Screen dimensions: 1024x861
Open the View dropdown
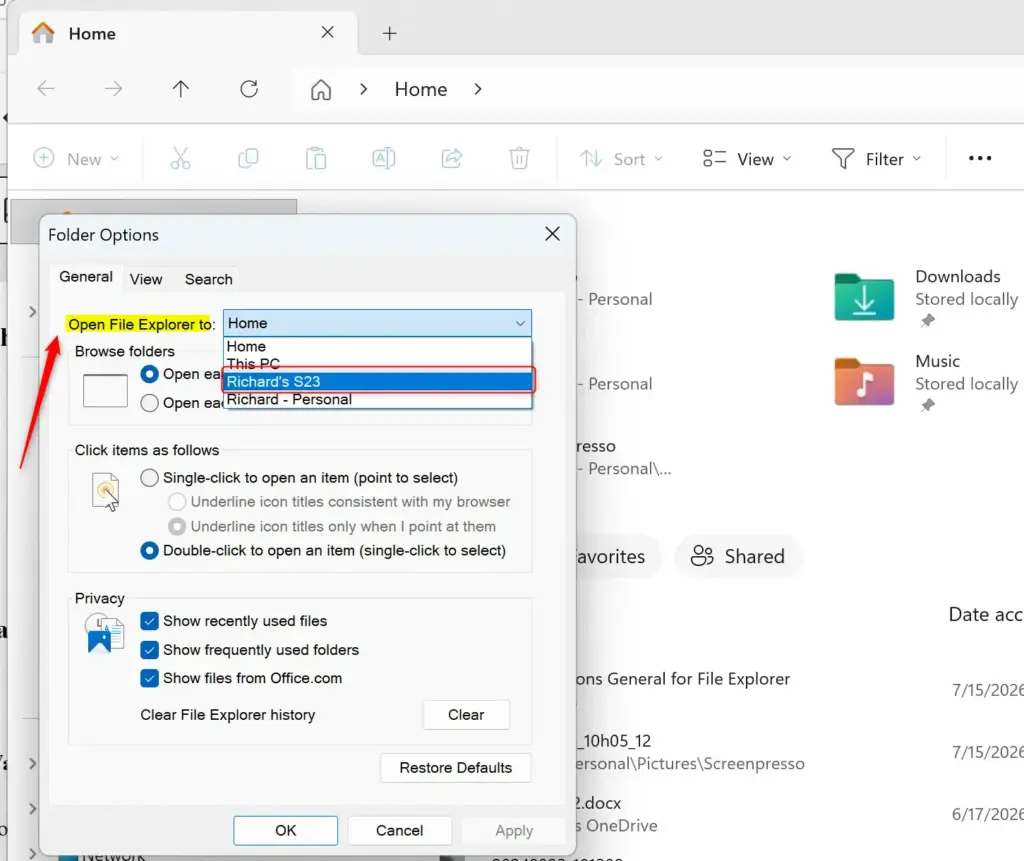[x=747, y=159]
